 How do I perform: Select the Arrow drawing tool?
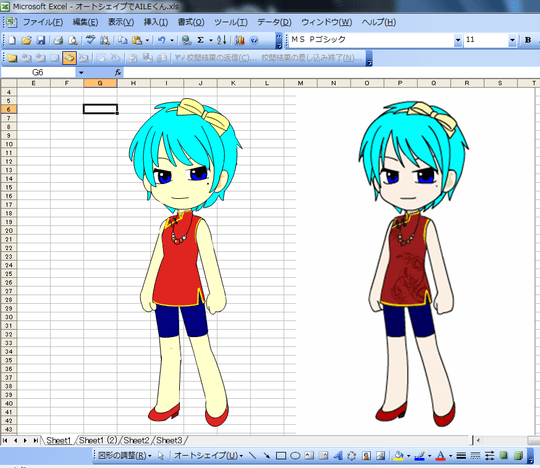coord(267,456)
